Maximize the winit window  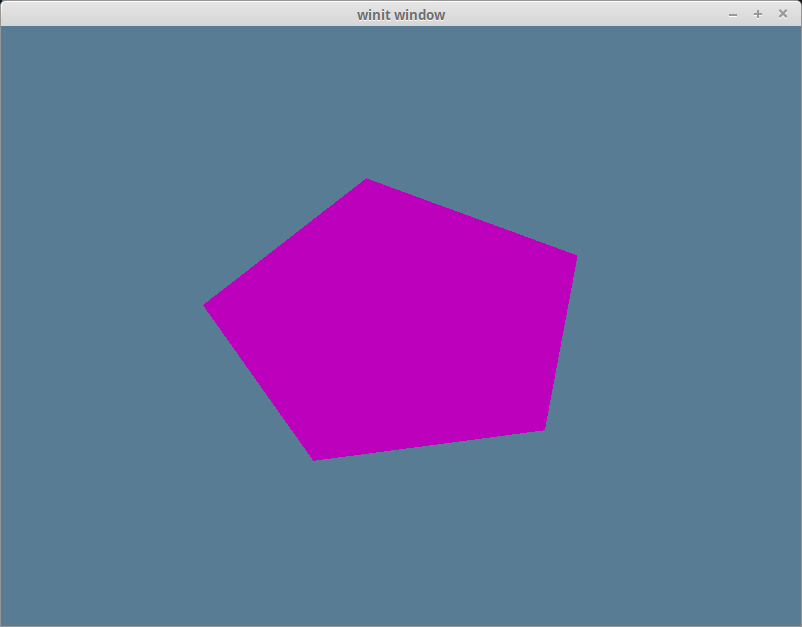click(x=757, y=14)
